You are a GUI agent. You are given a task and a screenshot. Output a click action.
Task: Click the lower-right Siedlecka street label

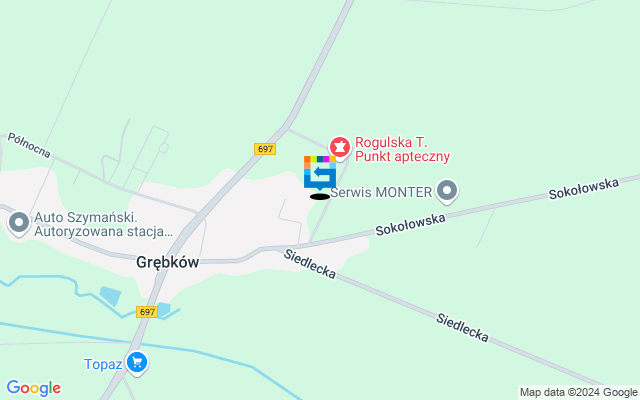462,327
